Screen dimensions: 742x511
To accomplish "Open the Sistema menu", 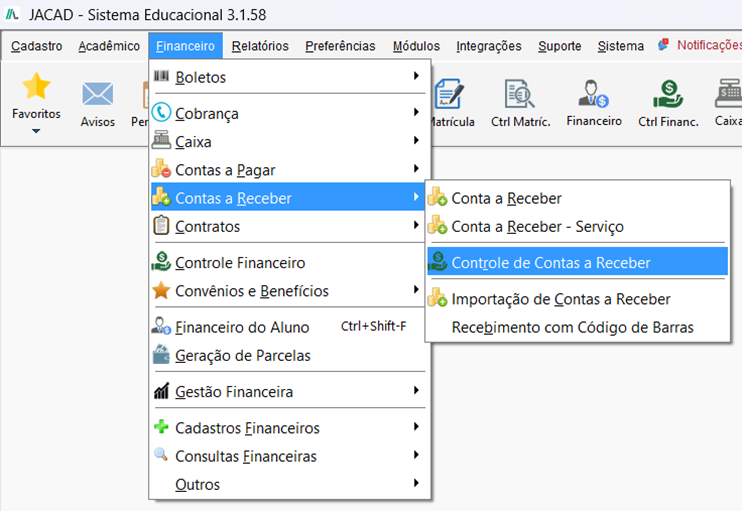I will [620, 46].
